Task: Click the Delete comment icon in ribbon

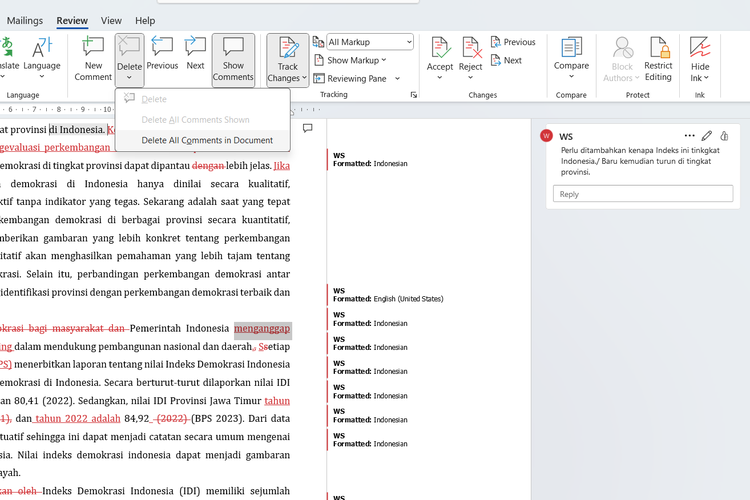Action: coord(129,47)
